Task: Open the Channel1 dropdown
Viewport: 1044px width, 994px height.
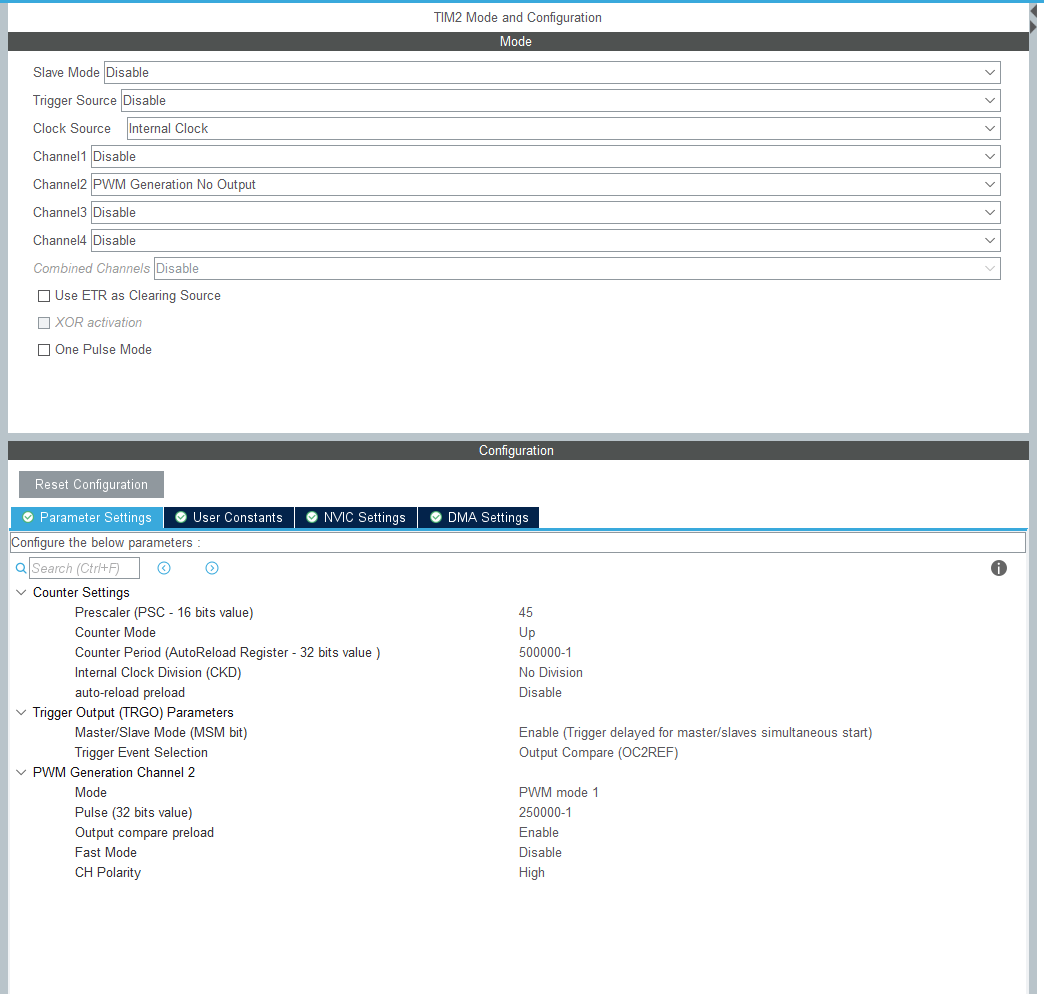Action: pyautogui.click(x=545, y=156)
